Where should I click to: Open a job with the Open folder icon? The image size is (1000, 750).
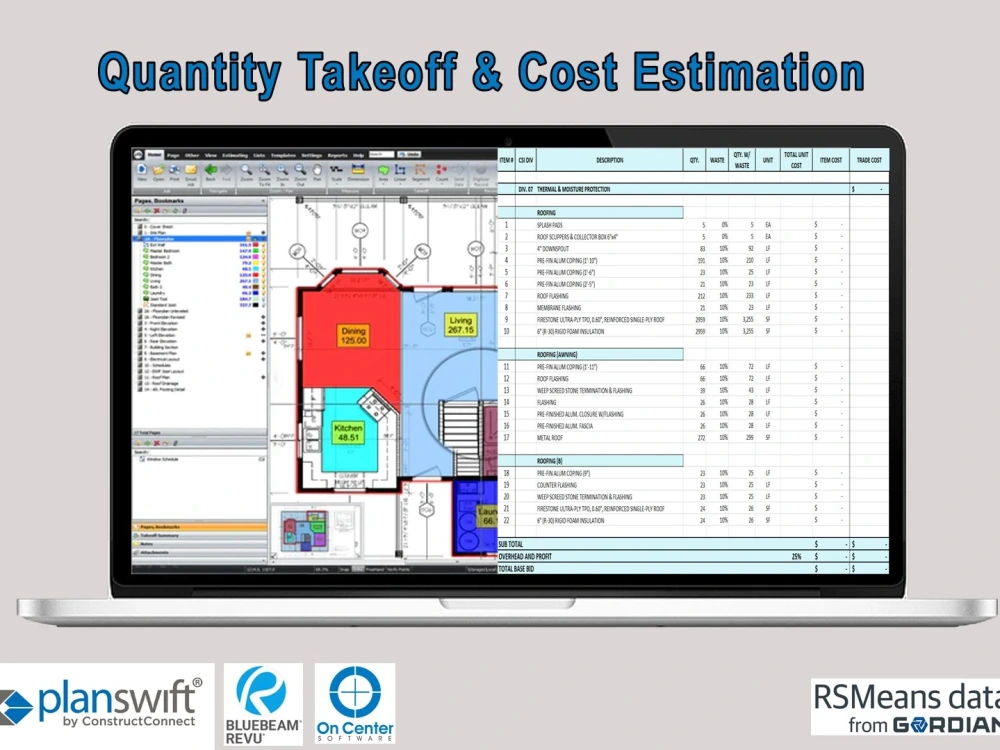click(158, 170)
